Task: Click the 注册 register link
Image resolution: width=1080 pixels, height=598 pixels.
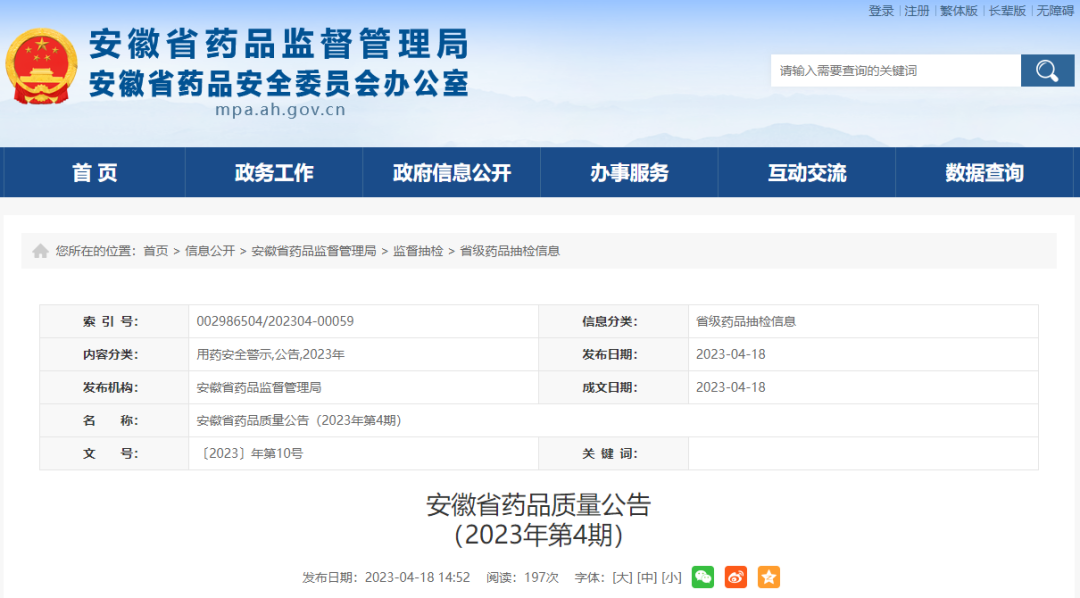Action: coord(917,11)
